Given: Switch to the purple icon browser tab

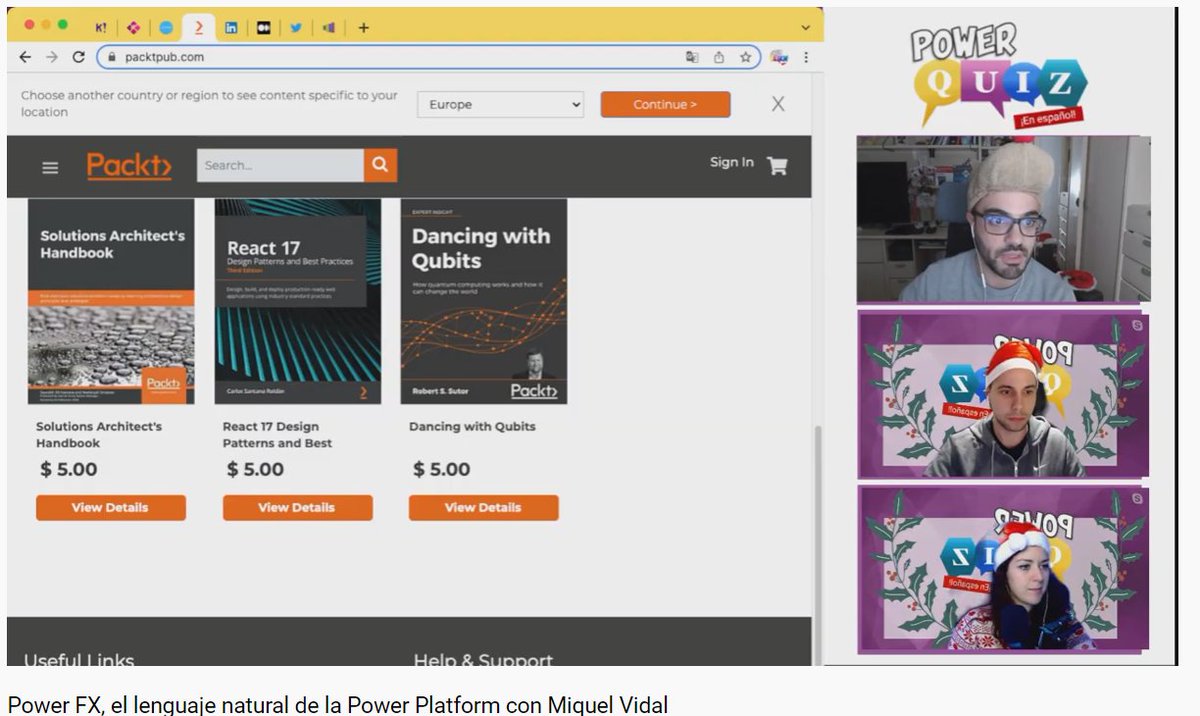Looking at the screenshot, I should [329, 28].
